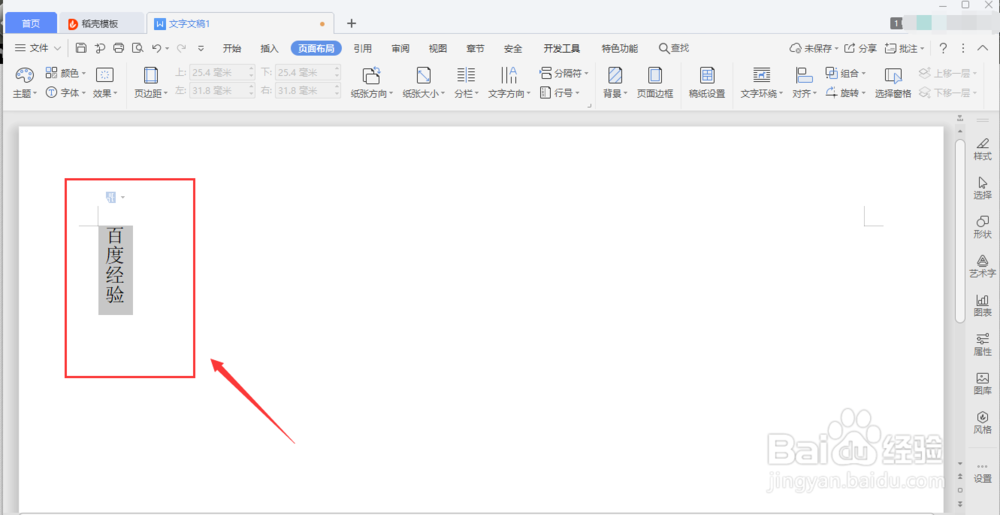The image size is (1000, 515).
Task: Switch to the 安全 ribbon tab
Action: 513,48
